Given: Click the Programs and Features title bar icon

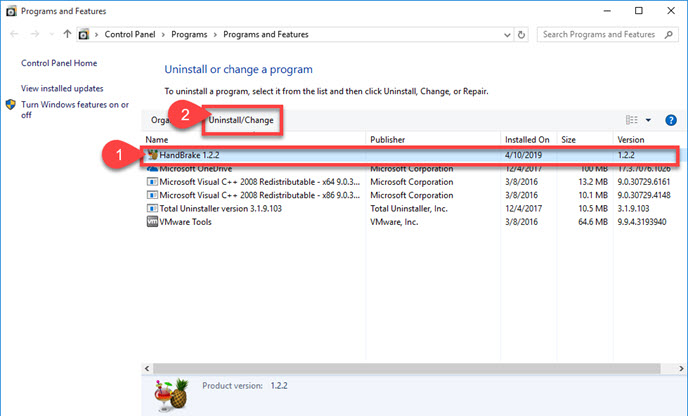Looking at the screenshot, I should pyautogui.click(x=11, y=11).
